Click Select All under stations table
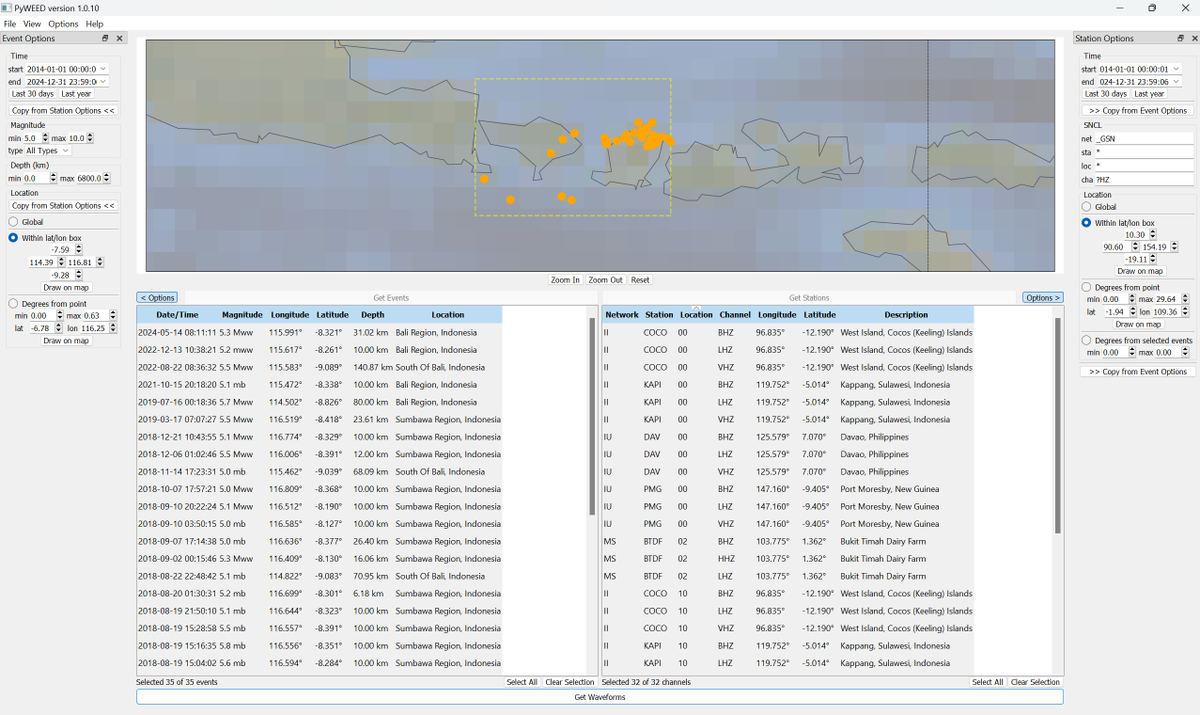This screenshot has height=715, width=1200. 987,682
